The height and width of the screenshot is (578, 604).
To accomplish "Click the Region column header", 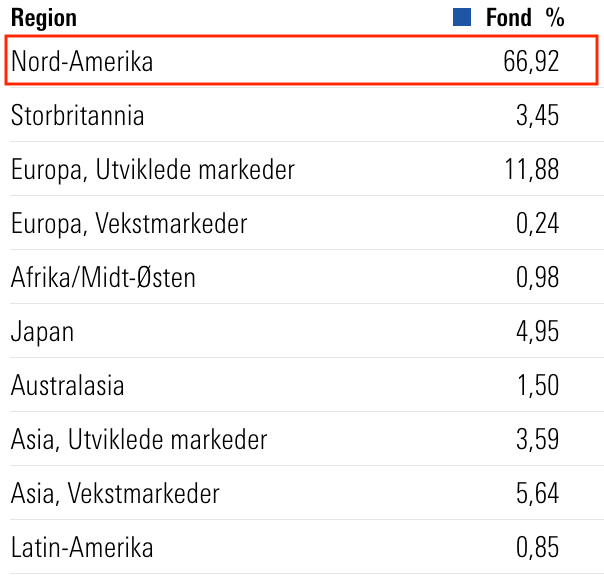I will [44, 18].
